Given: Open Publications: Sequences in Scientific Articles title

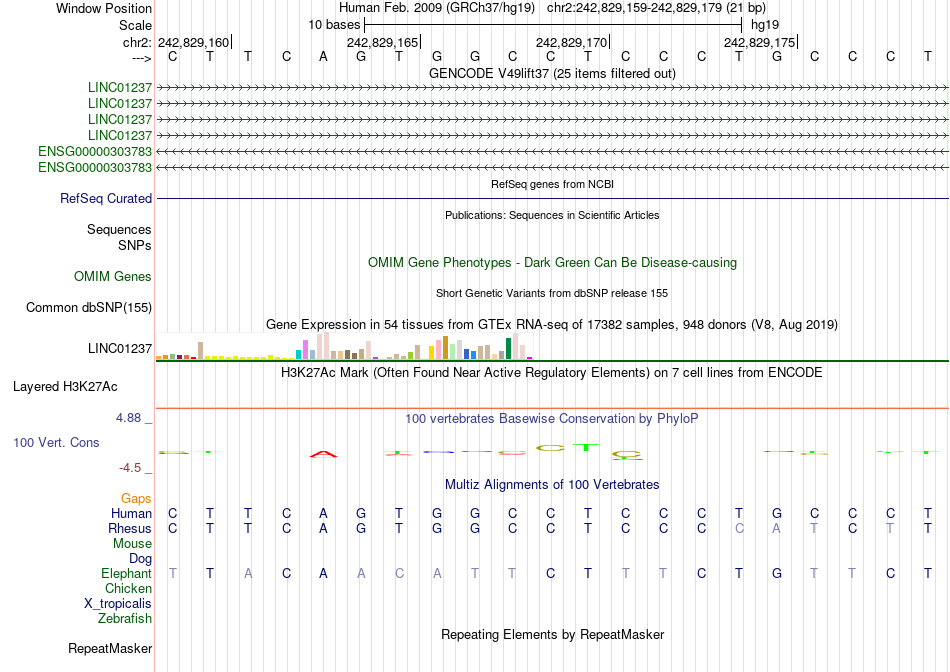Looking at the screenshot, I should (552, 215).
